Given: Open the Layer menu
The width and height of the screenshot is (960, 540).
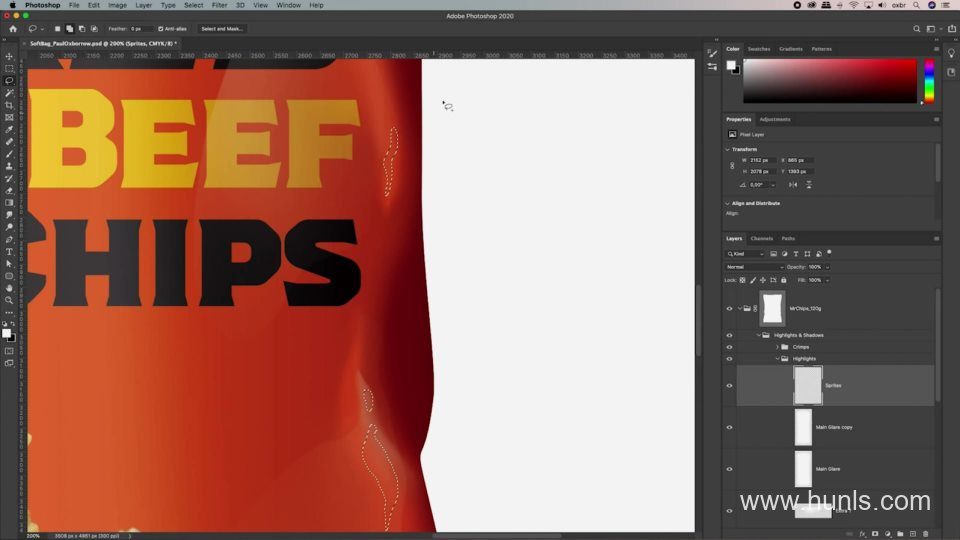Looking at the screenshot, I should pyautogui.click(x=143, y=5).
